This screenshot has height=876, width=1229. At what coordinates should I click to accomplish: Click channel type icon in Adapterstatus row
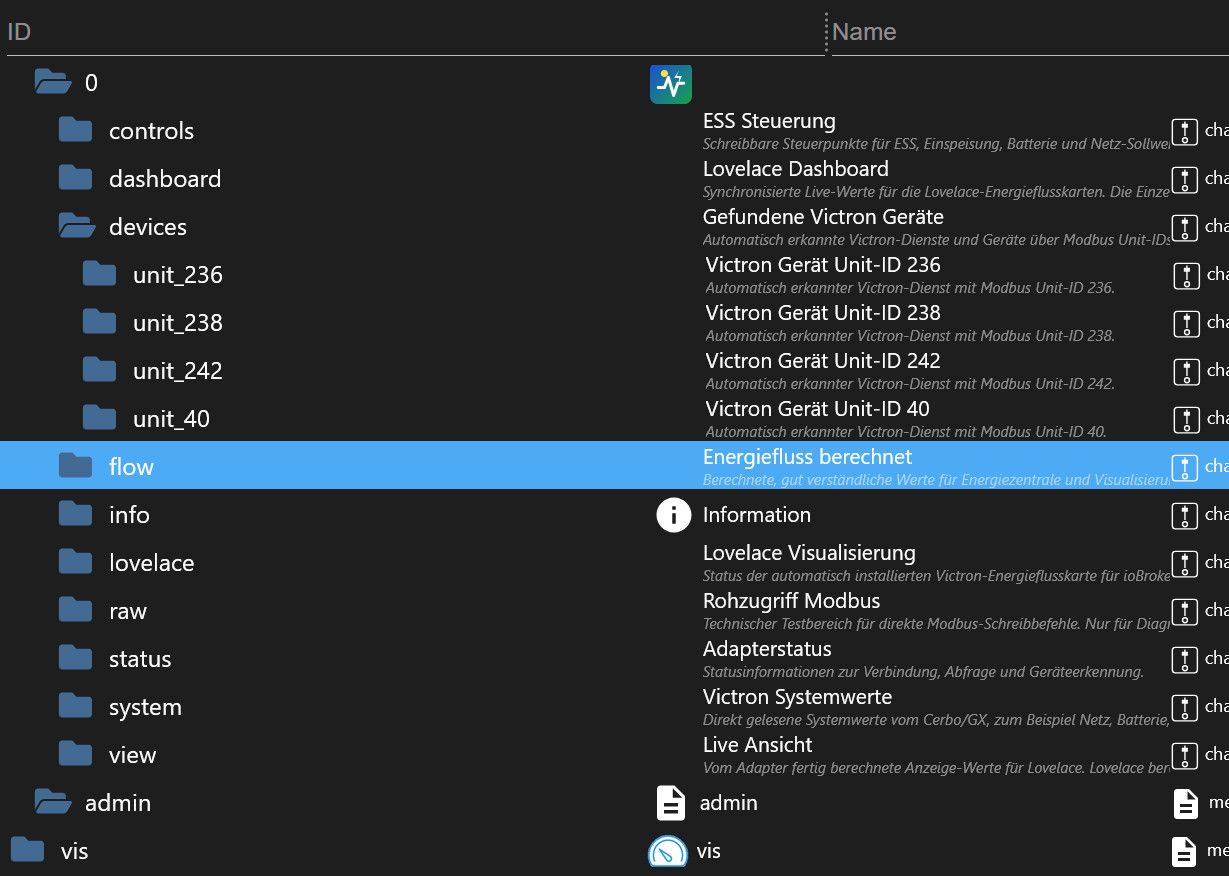coord(1185,659)
